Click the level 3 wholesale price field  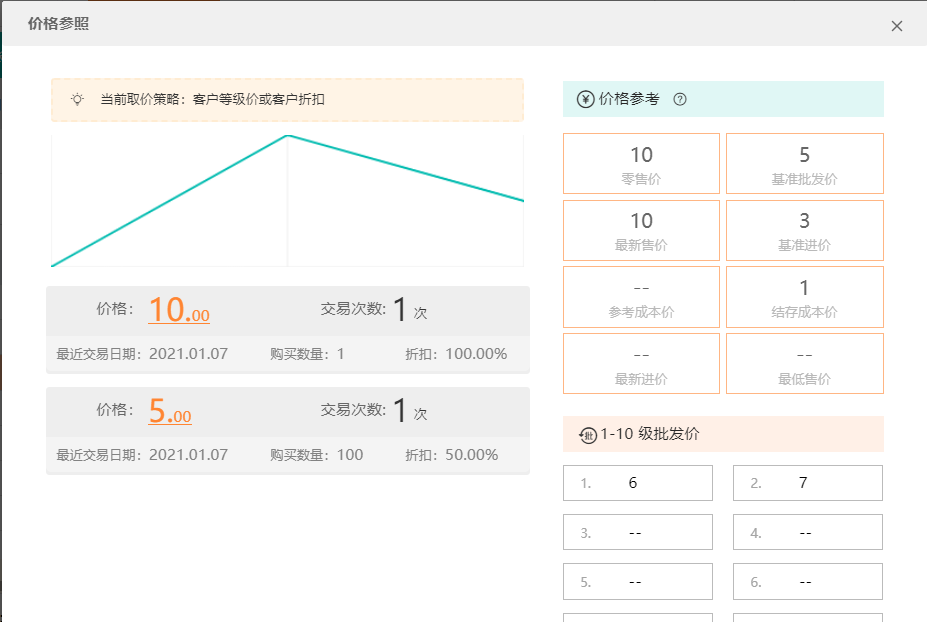[638, 532]
